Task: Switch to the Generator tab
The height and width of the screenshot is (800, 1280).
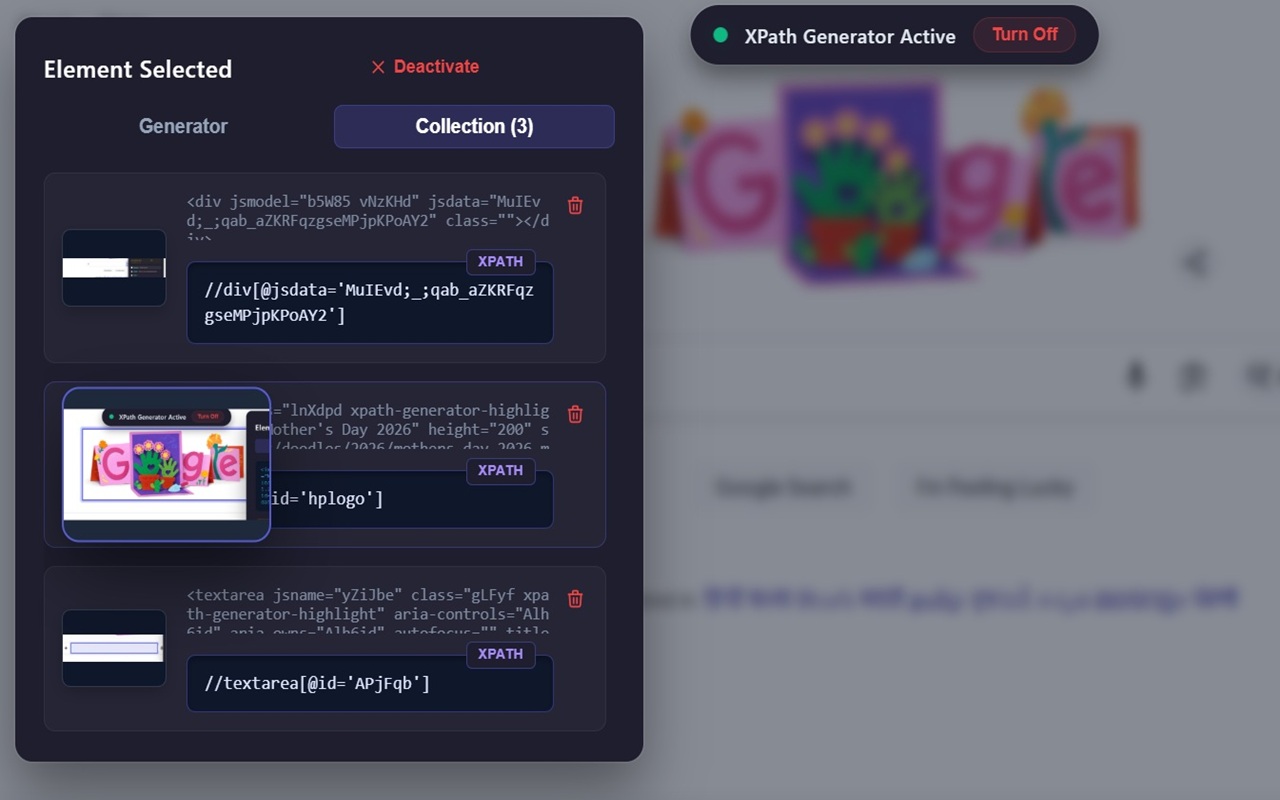Action: tap(183, 126)
